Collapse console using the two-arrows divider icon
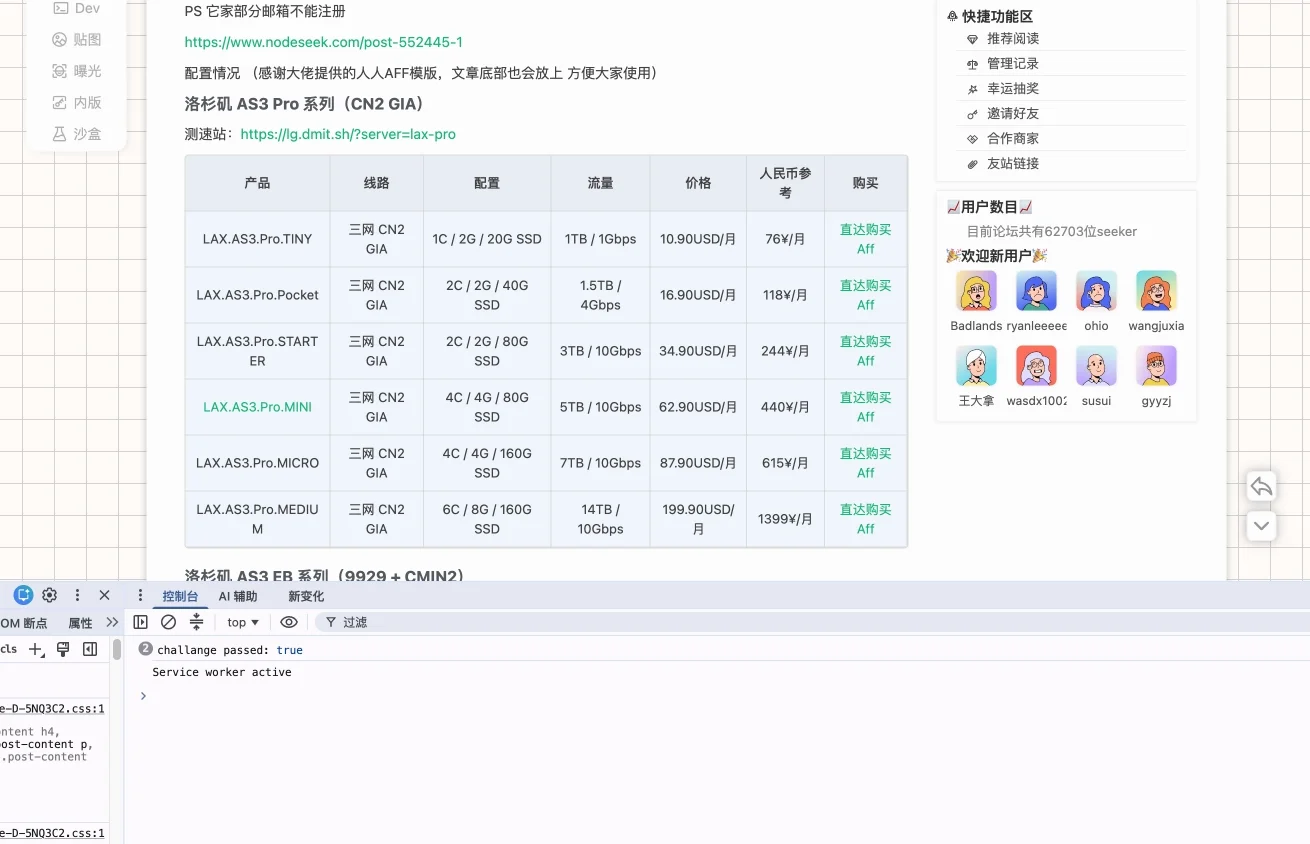 (197, 622)
